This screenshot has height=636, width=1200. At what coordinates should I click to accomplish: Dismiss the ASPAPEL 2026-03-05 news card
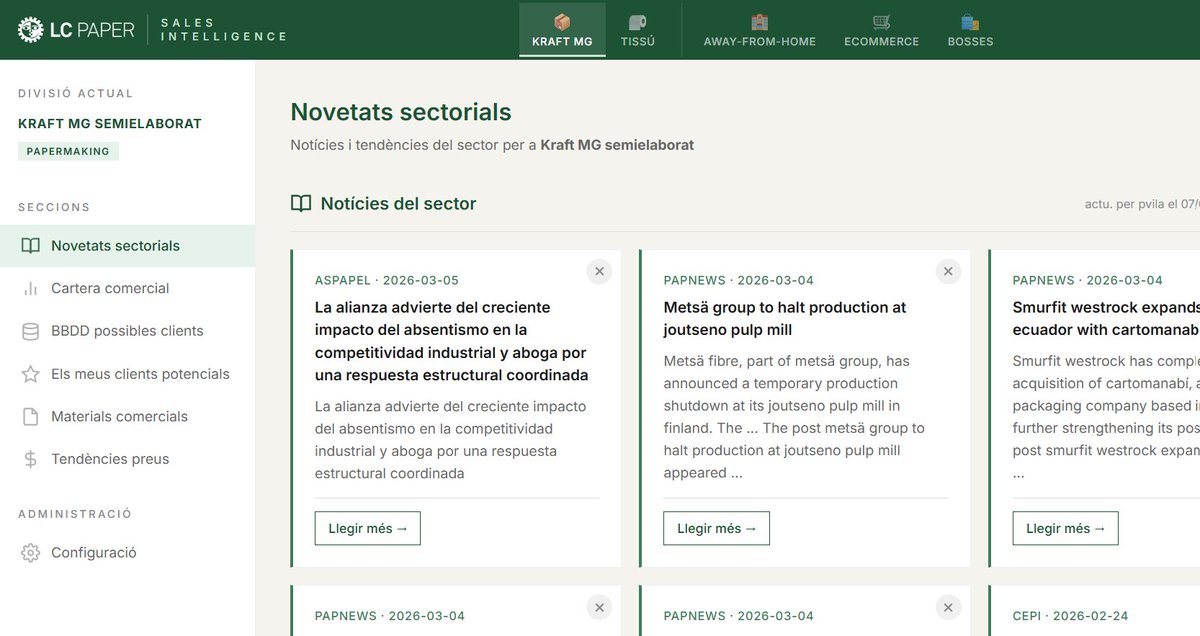click(599, 271)
